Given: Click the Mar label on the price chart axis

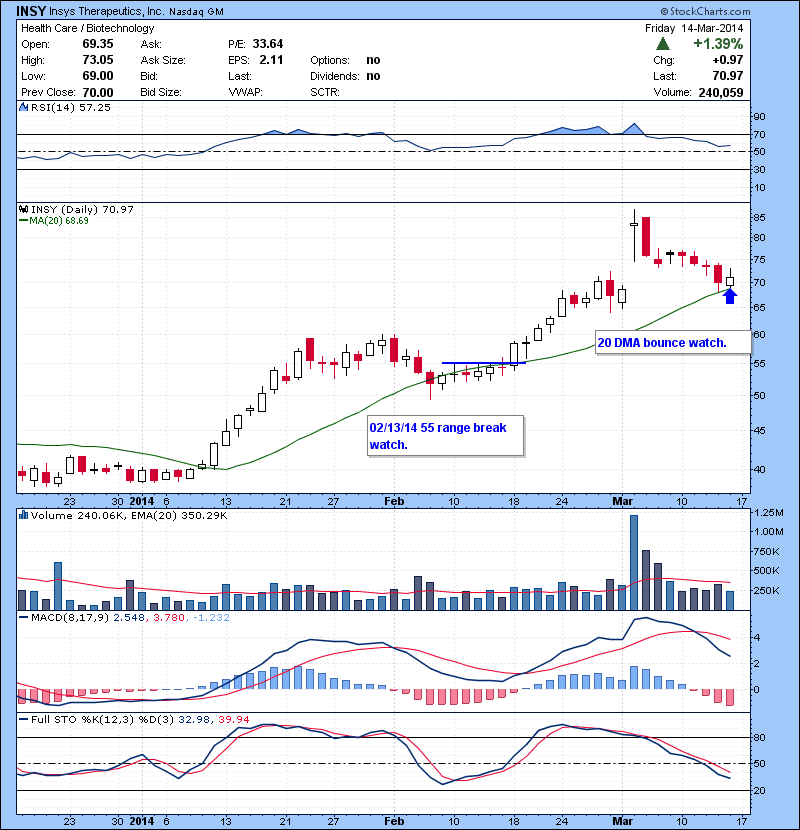Looking at the screenshot, I should [x=623, y=501].
